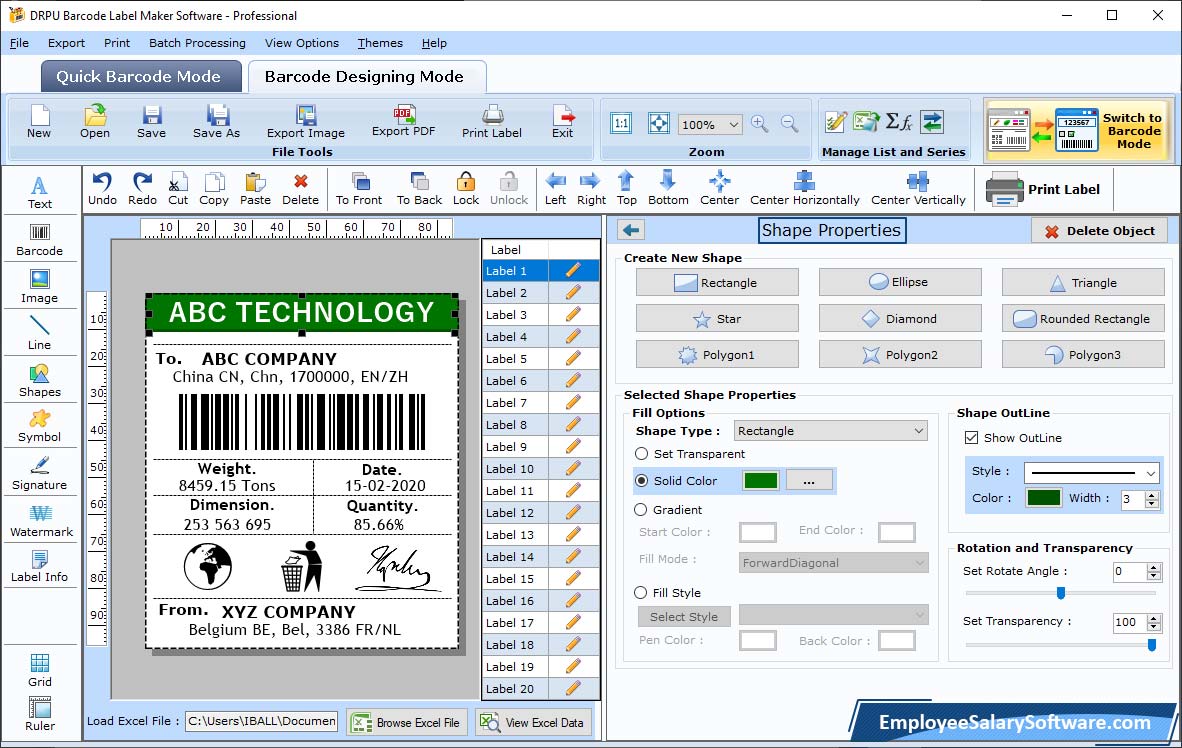Click the Set Transparency value field

point(1128,622)
